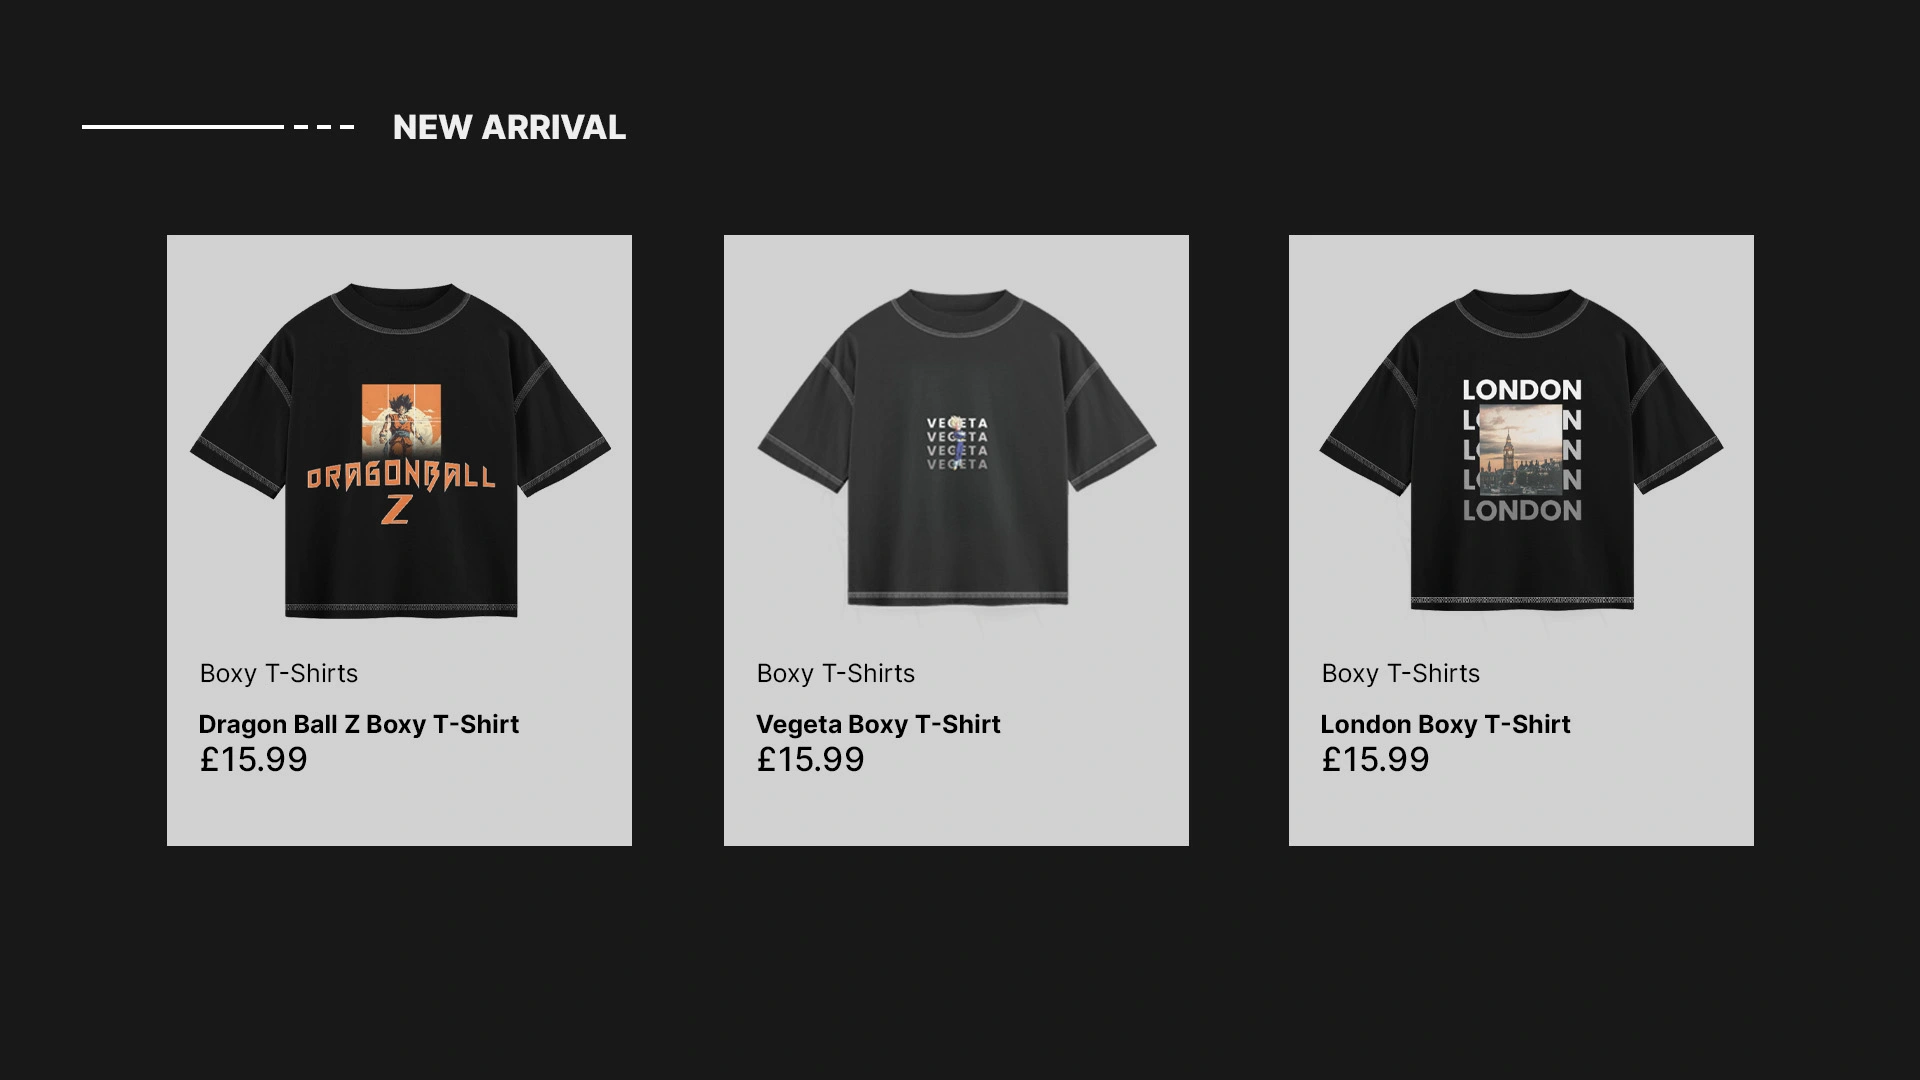This screenshot has height=1080, width=1920.
Task: Click the Goku artwork on the first shirt
Action: click(x=401, y=424)
